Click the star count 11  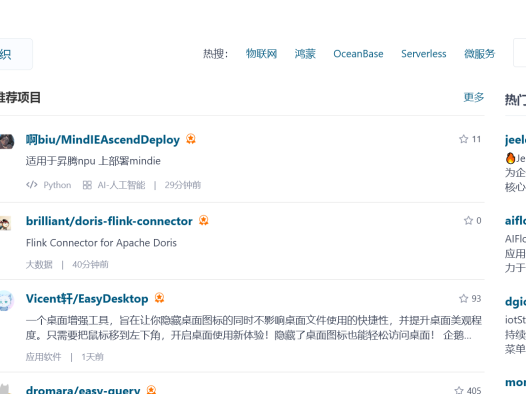[x=476, y=139]
